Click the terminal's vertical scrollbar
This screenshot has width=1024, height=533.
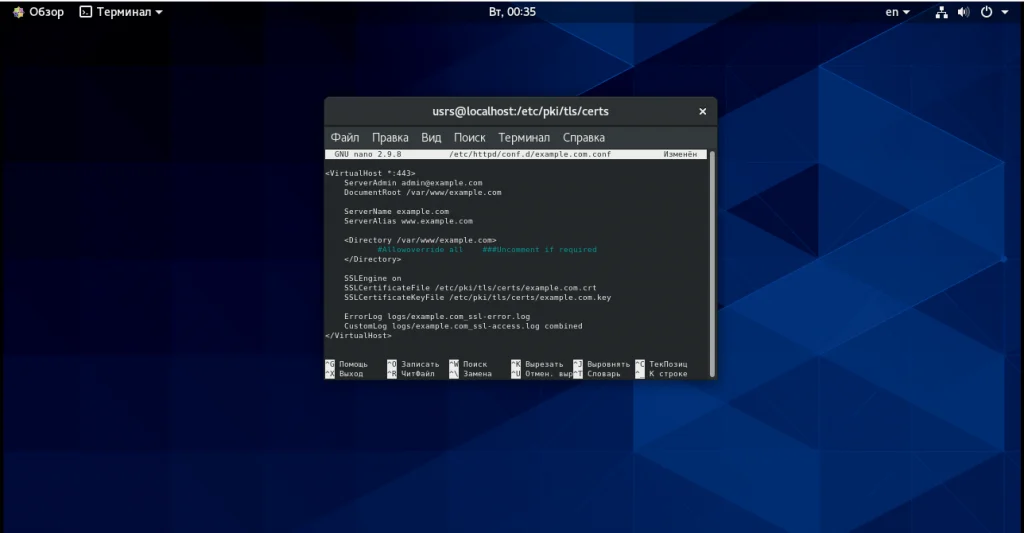(712, 260)
